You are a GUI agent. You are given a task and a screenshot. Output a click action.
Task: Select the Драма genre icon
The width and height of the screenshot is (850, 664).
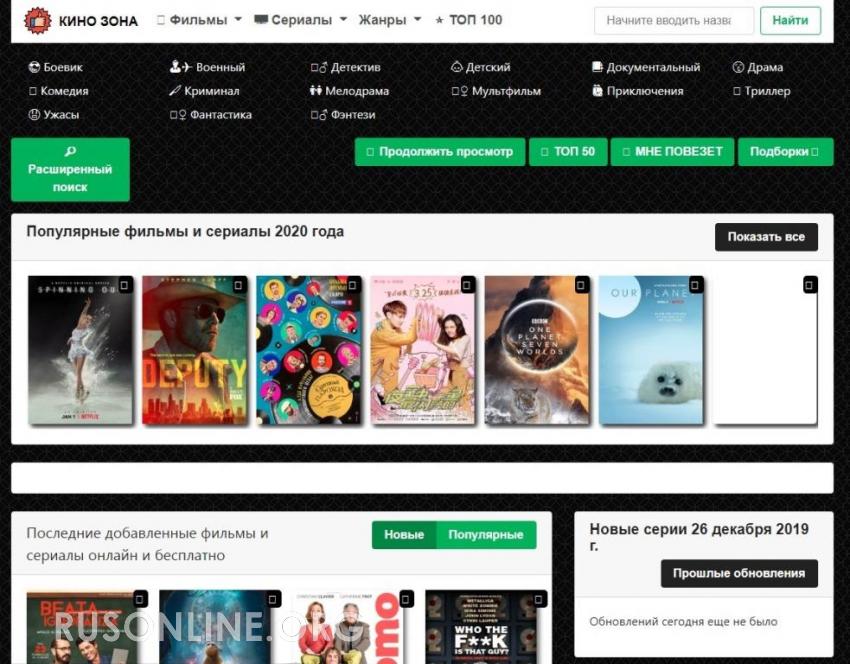click(738, 67)
